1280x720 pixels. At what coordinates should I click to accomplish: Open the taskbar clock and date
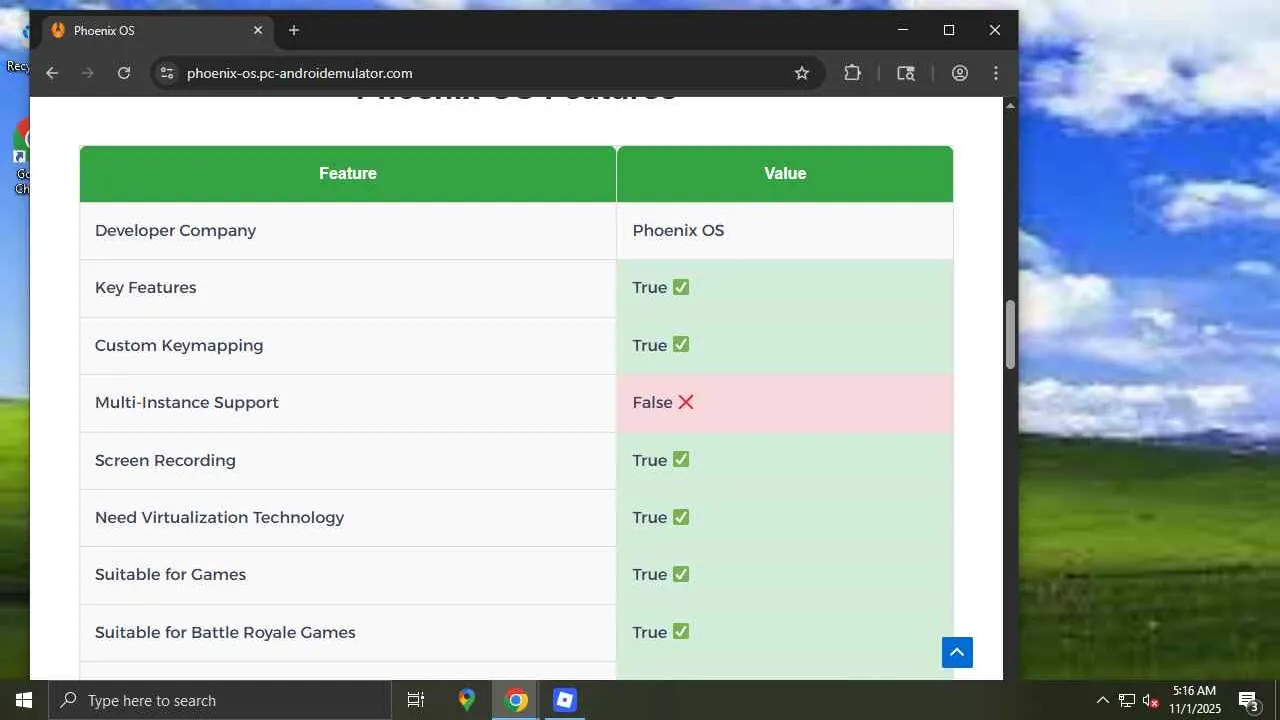[1195, 700]
